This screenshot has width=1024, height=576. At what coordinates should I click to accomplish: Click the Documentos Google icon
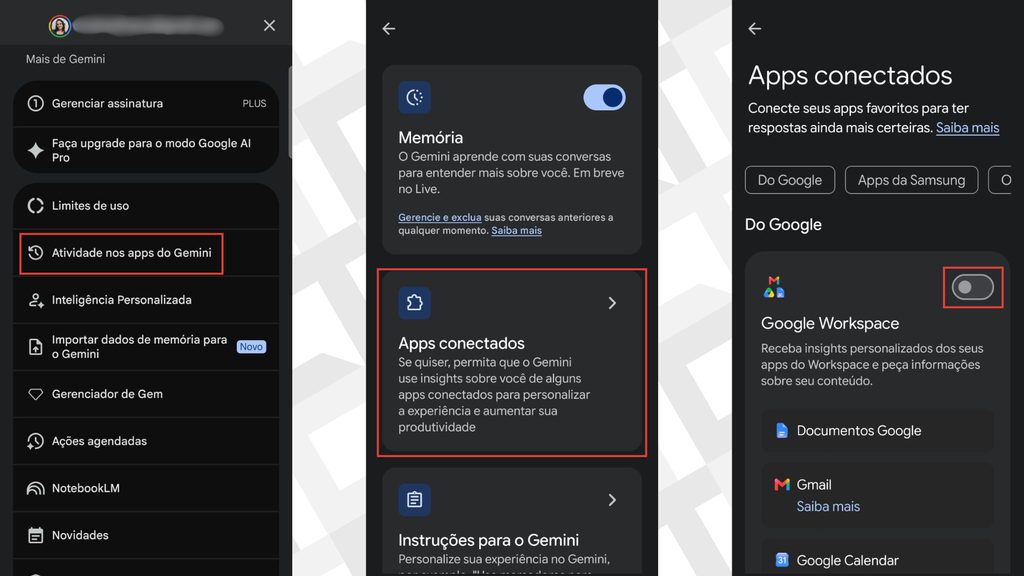coord(782,430)
